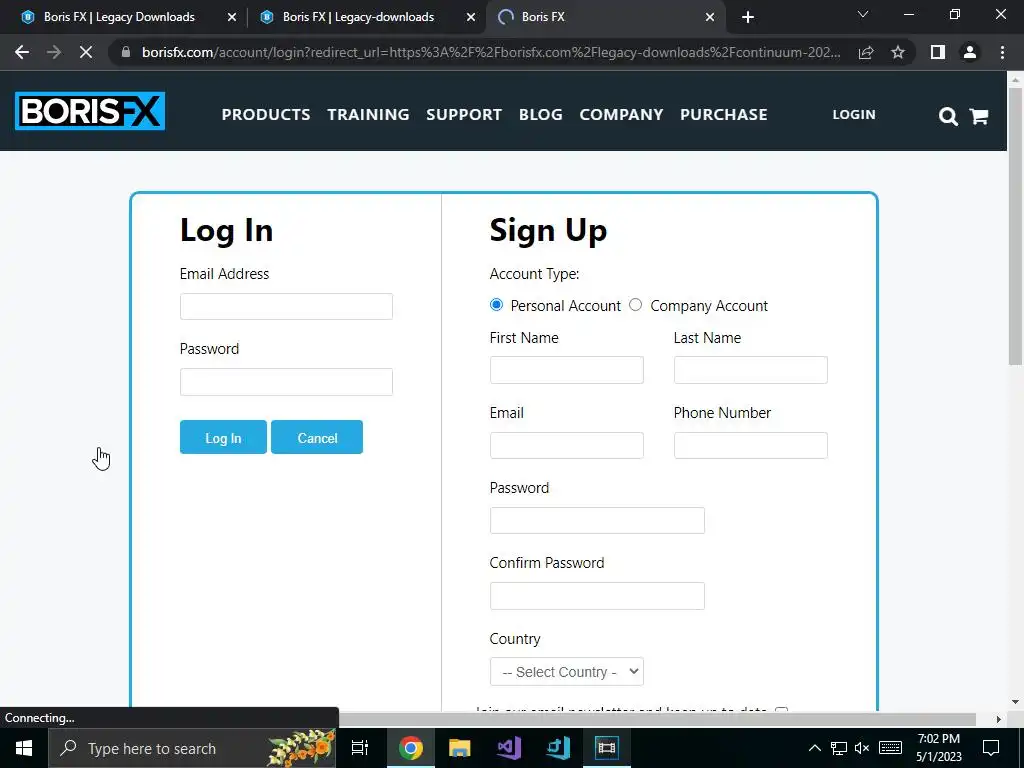
Task: Switch to 'Boris FX | Legacy-downloads' tab
Action: click(358, 17)
